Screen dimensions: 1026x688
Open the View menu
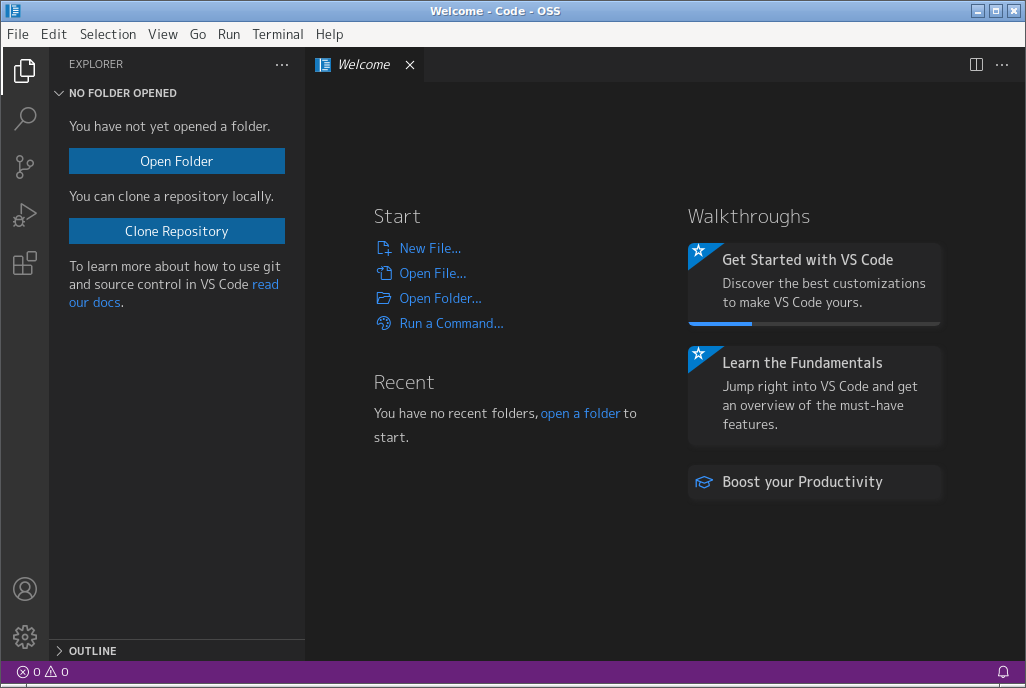[x=163, y=34]
